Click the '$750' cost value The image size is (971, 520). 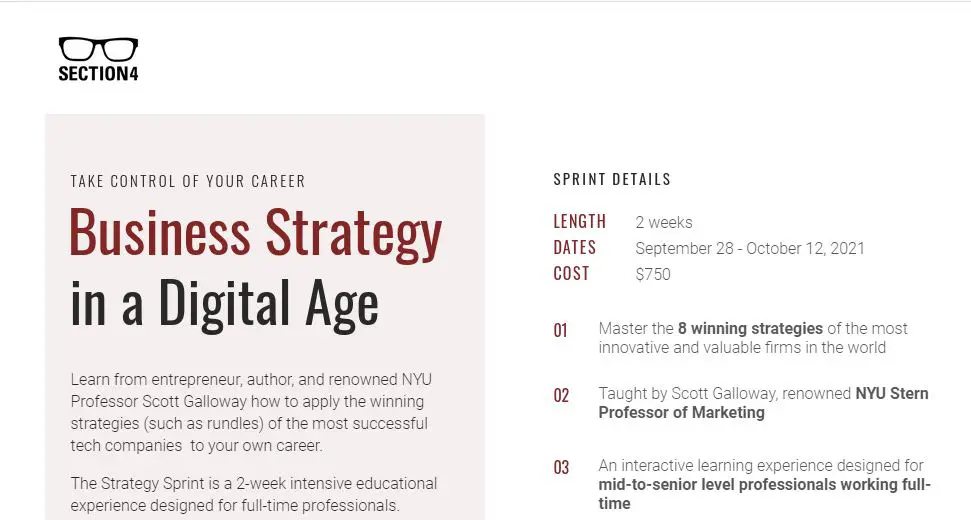pos(653,274)
